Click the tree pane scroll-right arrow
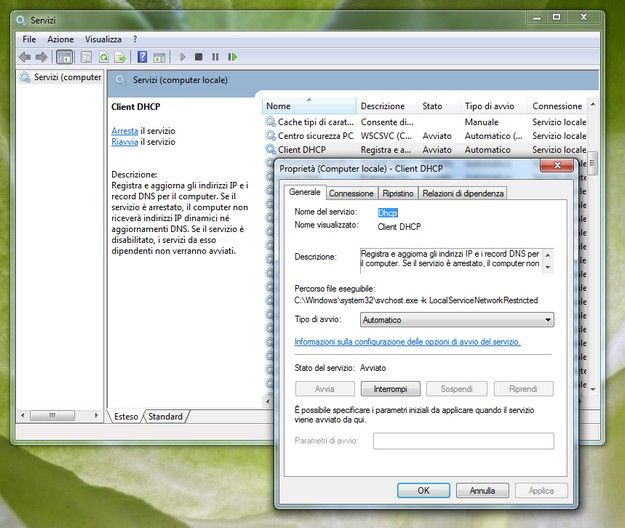Image resolution: width=625 pixels, height=528 pixels. click(96, 415)
